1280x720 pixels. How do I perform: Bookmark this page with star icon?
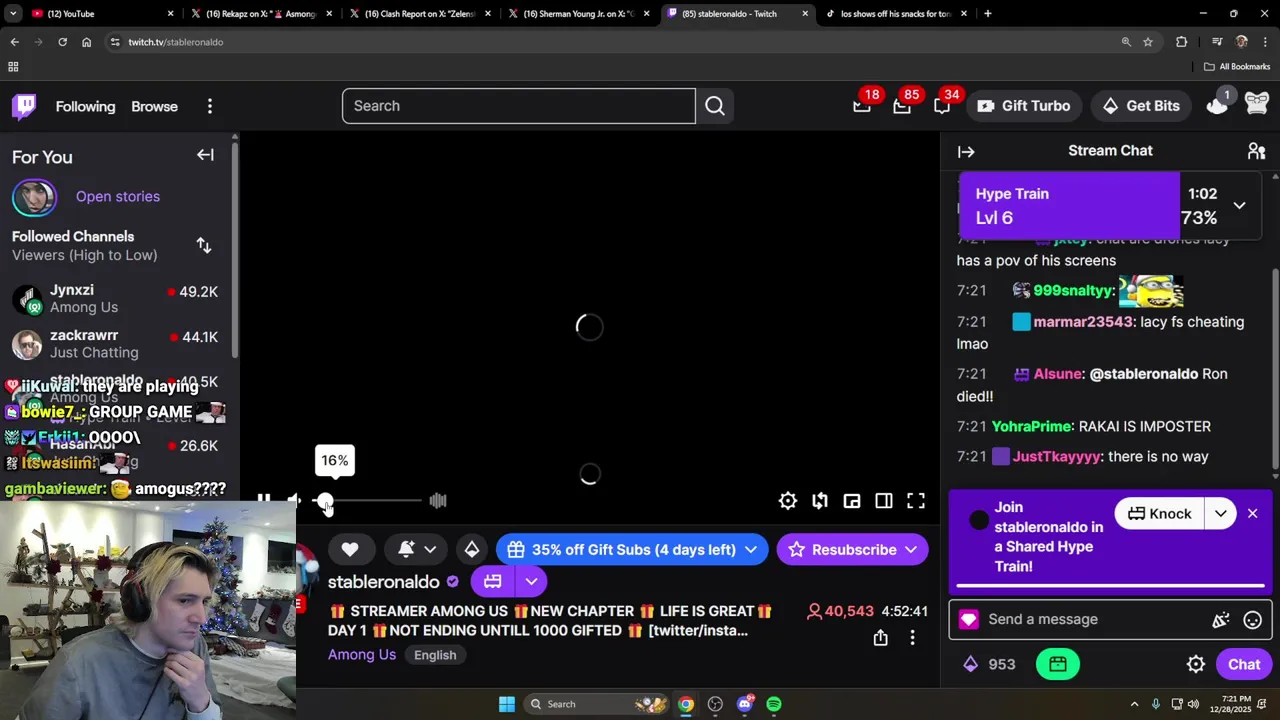pyautogui.click(x=1148, y=42)
